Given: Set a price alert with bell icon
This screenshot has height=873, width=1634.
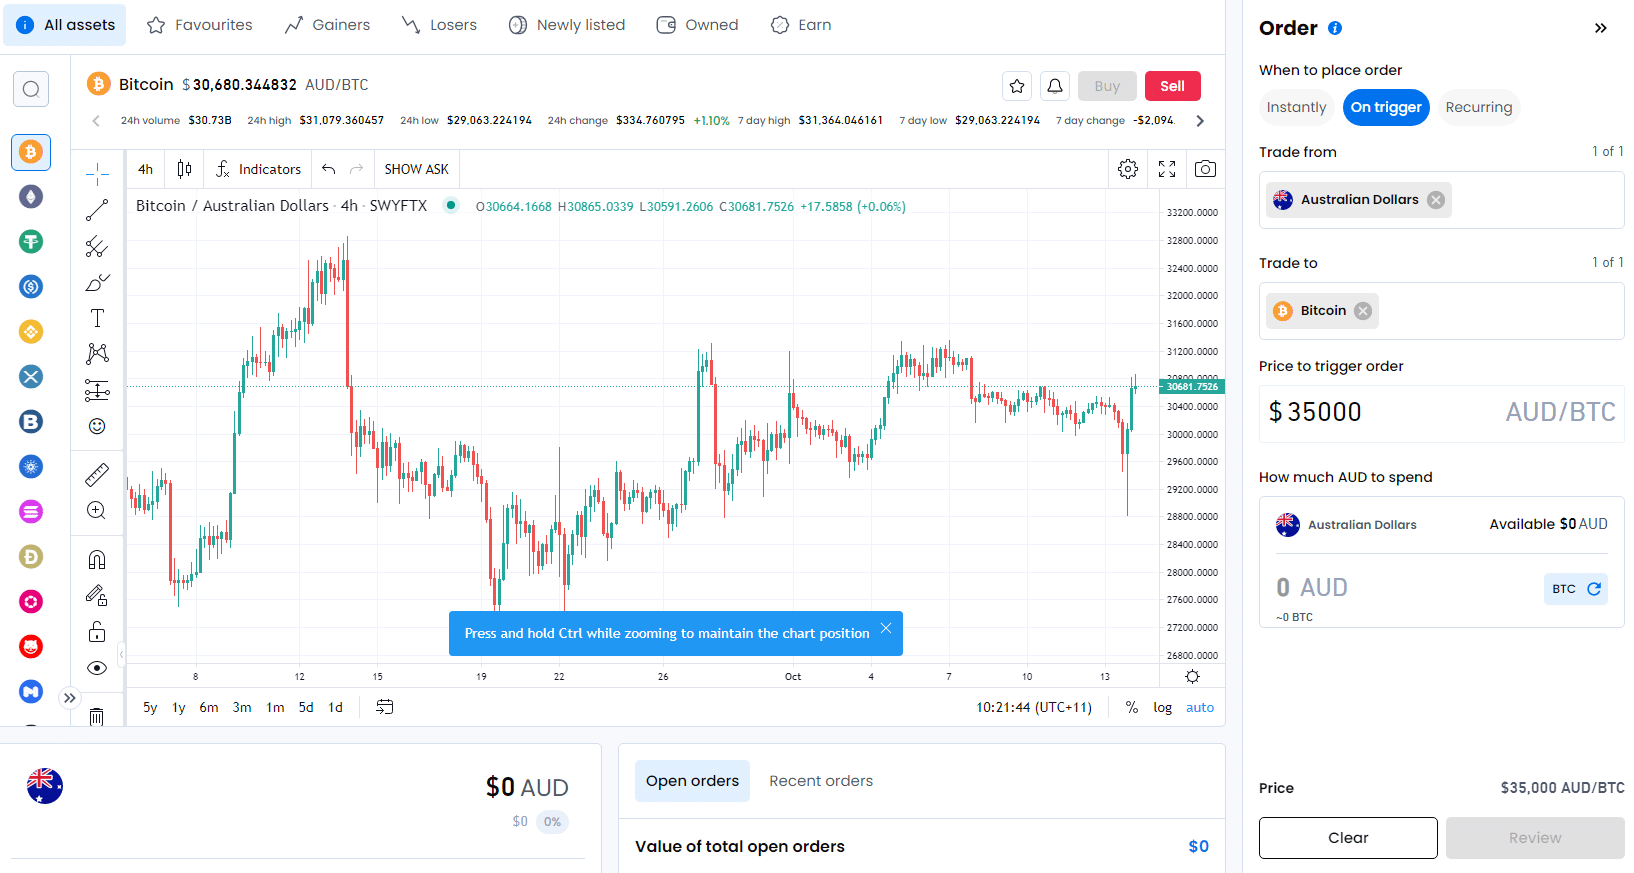Looking at the screenshot, I should 1055,86.
